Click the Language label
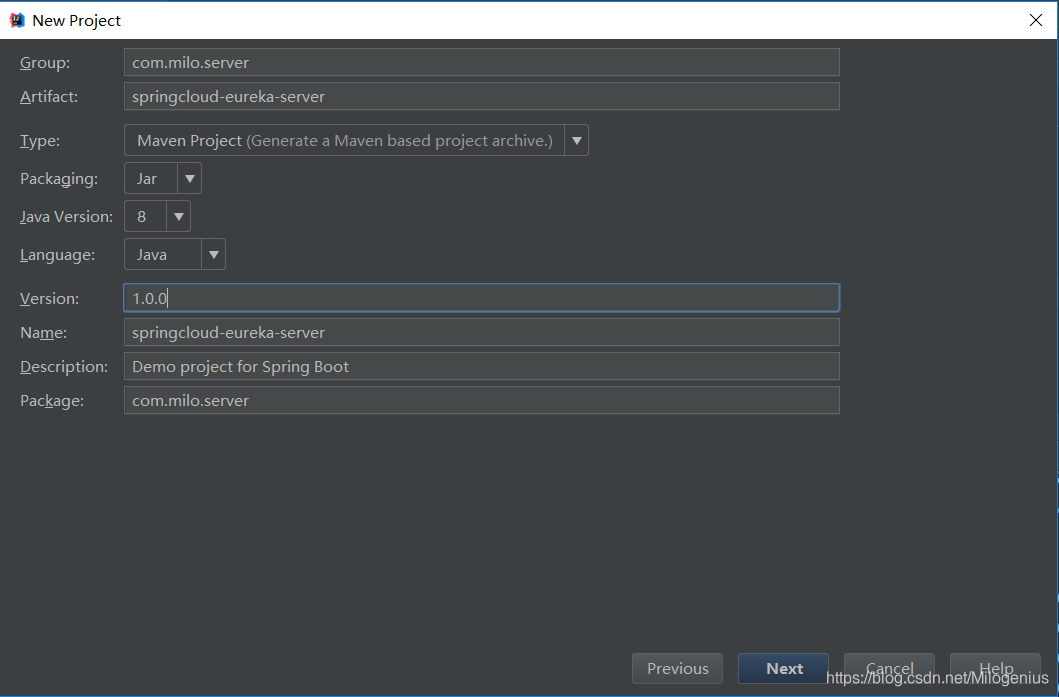Image resolution: width=1059 pixels, height=697 pixels. pyautogui.click(x=57, y=255)
